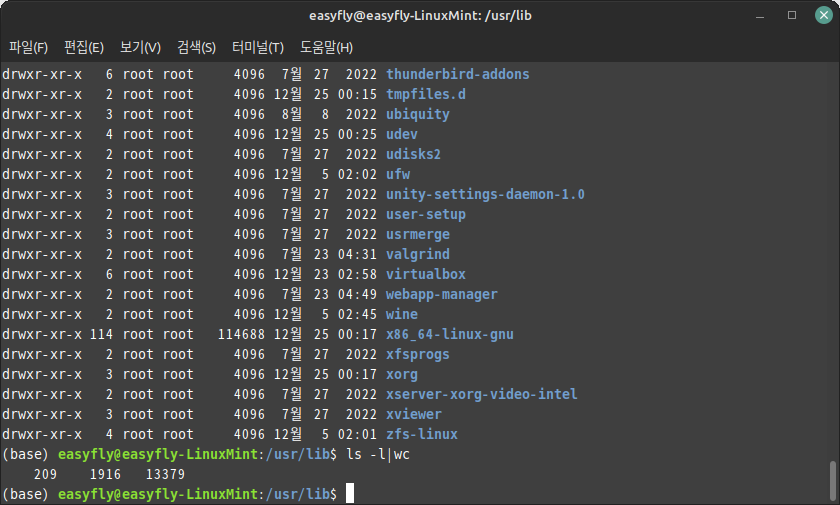
Task: Click the ufw directory name
Action: pyautogui.click(x=398, y=174)
